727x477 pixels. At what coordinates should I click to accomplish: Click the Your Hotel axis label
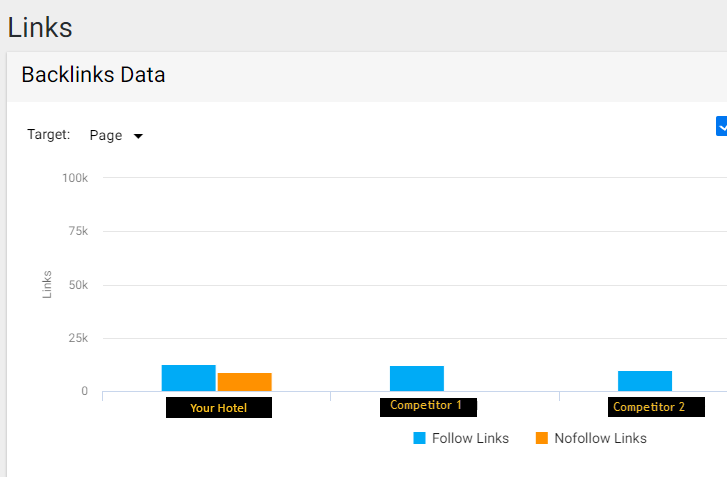[x=219, y=407]
